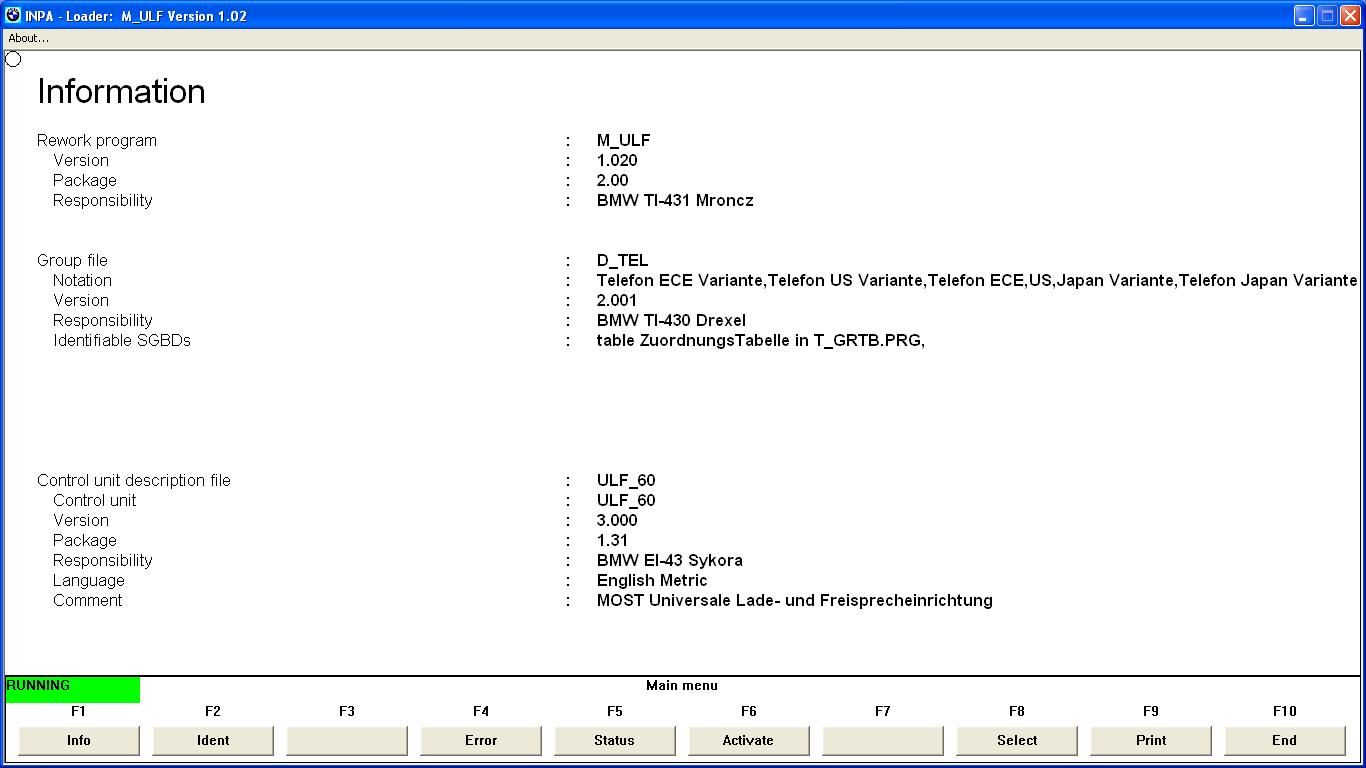Click the Identifiable SGBDs label

point(122,341)
